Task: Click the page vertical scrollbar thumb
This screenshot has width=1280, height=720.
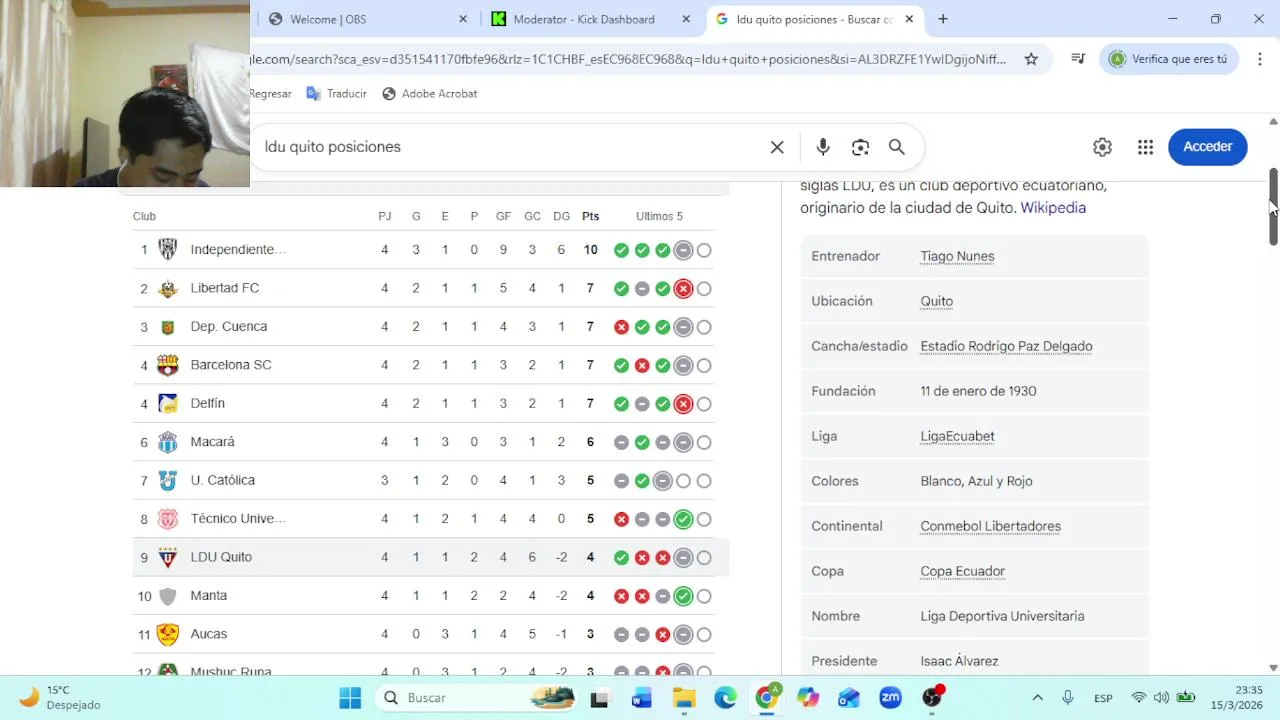Action: point(1273,207)
